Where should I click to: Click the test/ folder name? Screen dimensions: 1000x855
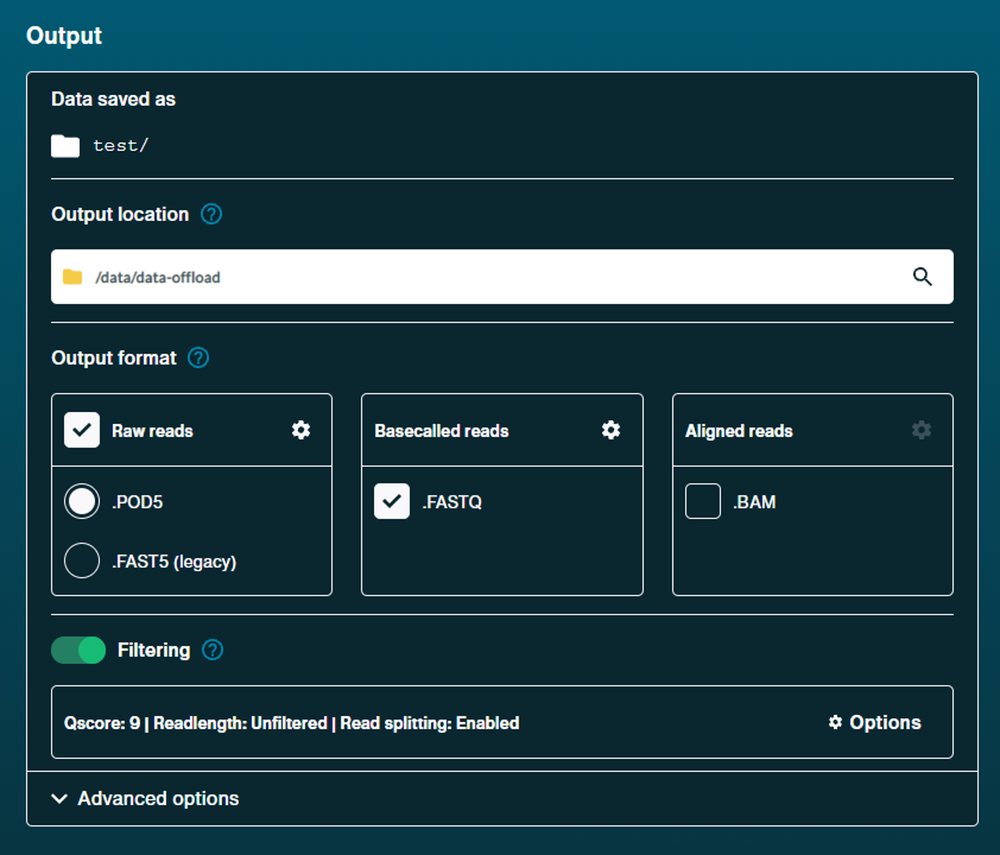coord(121,146)
